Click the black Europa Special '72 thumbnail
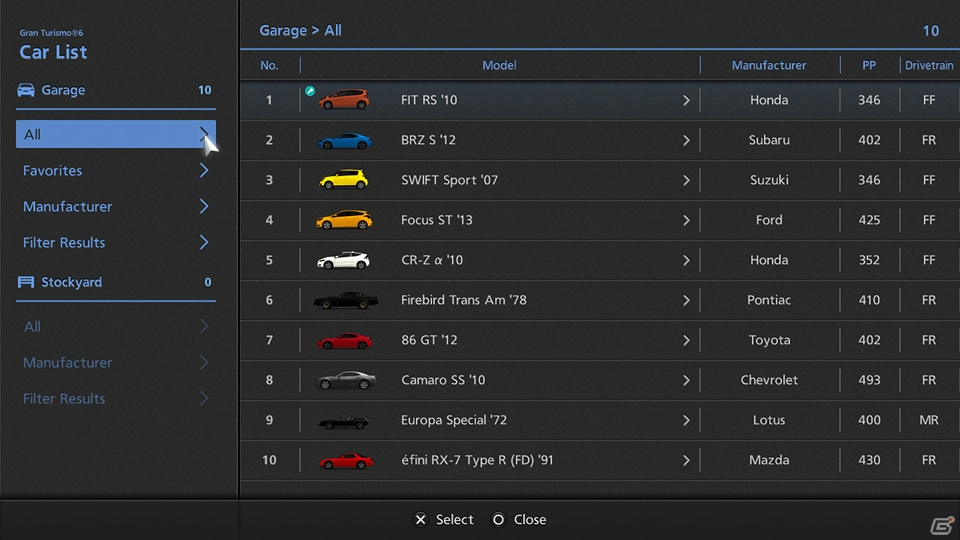The width and height of the screenshot is (960, 540). 343,421
